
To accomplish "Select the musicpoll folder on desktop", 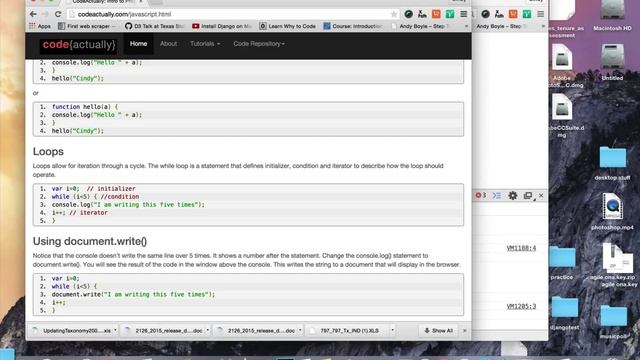I will tap(613, 321).
